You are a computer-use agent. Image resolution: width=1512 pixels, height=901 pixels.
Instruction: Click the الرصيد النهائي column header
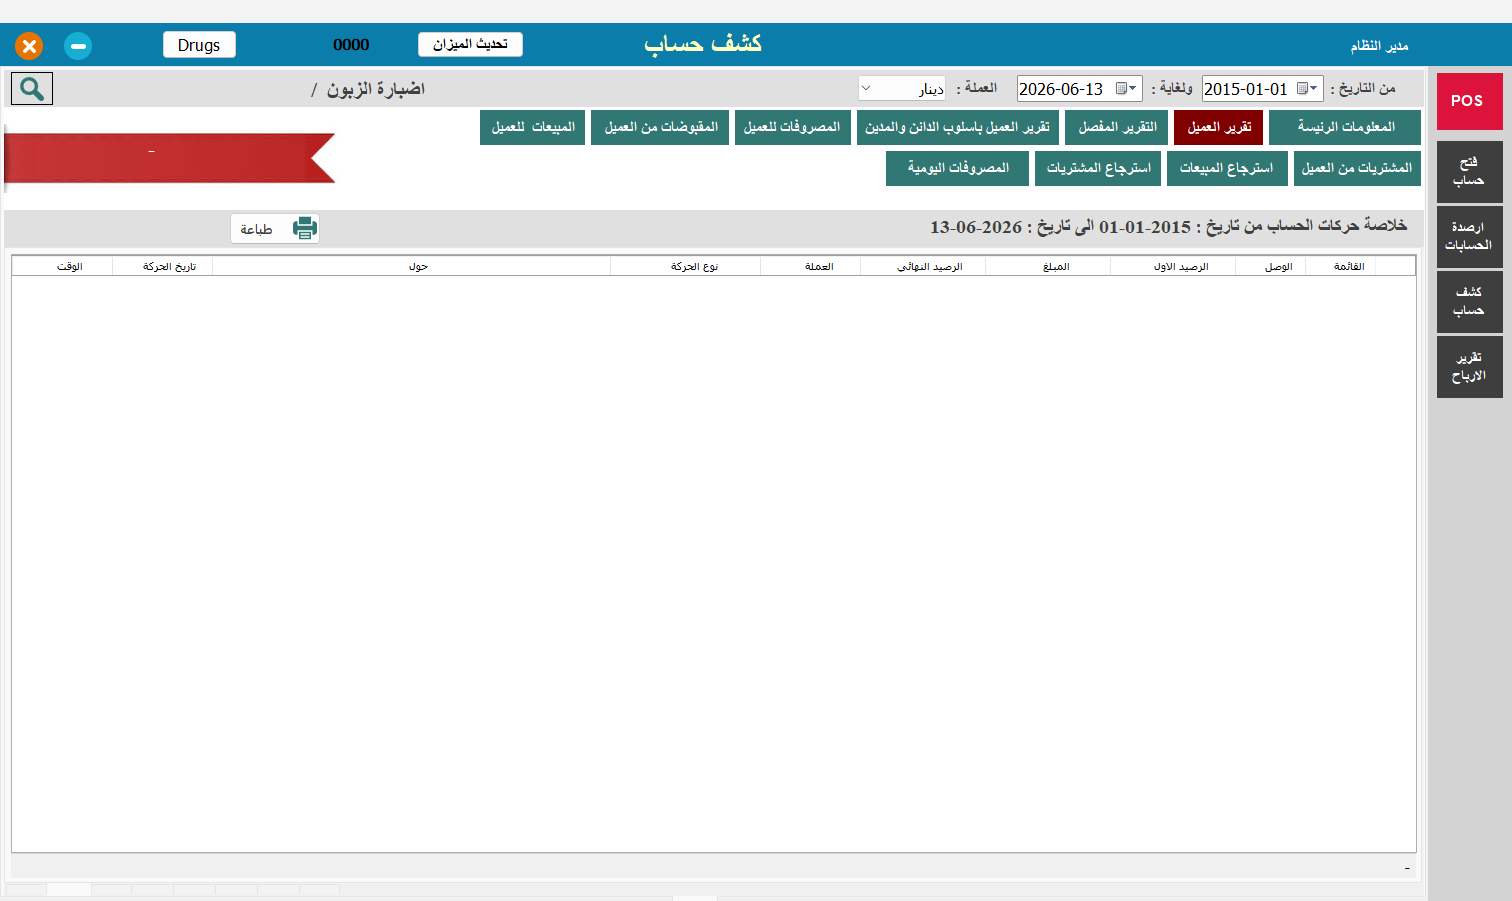pyautogui.click(x=923, y=266)
